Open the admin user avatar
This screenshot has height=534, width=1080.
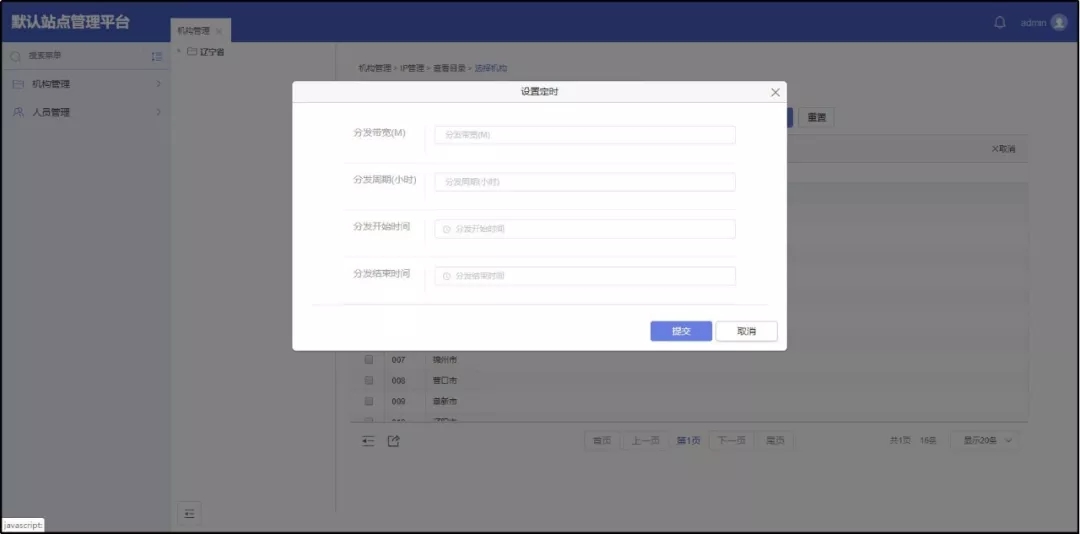pos(1059,23)
